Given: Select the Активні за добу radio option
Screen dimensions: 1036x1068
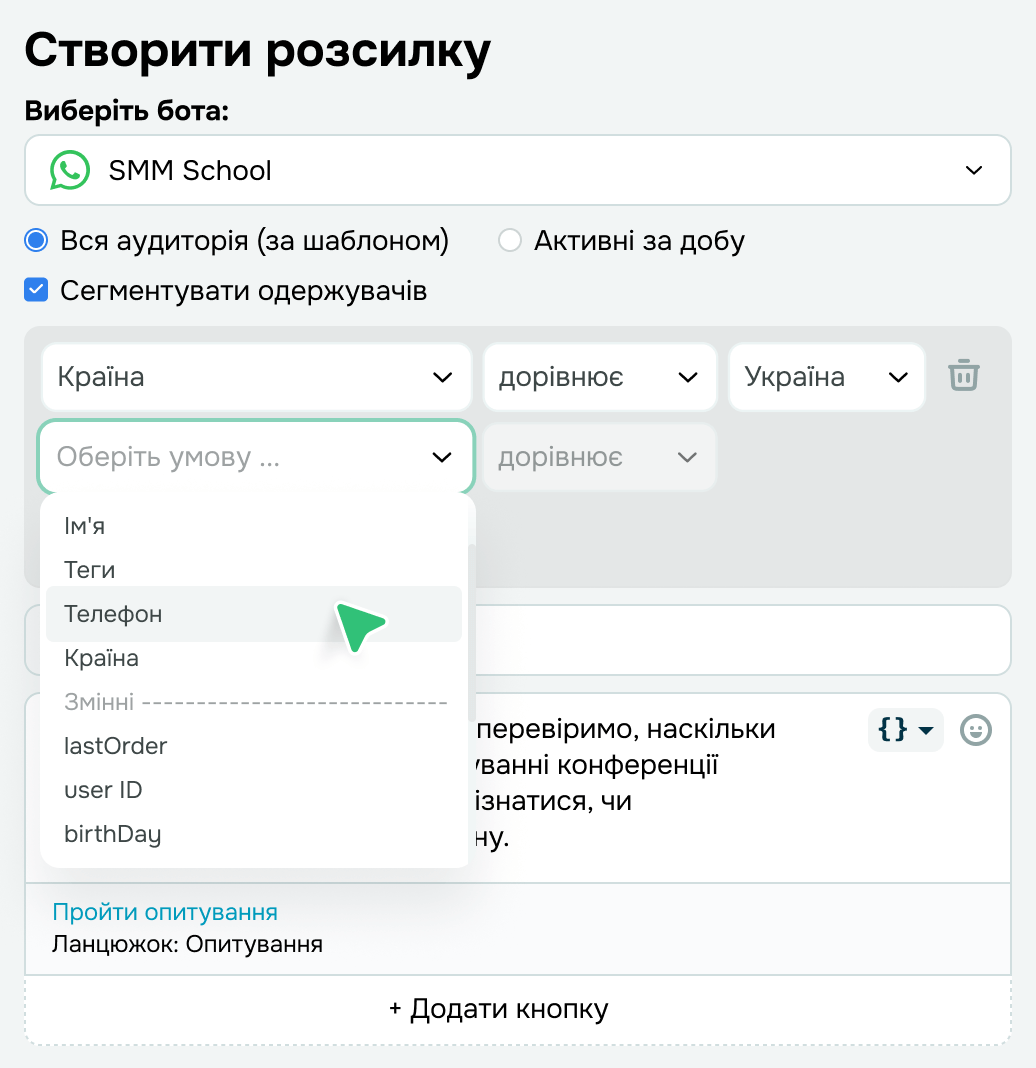Looking at the screenshot, I should (x=510, y=241).
